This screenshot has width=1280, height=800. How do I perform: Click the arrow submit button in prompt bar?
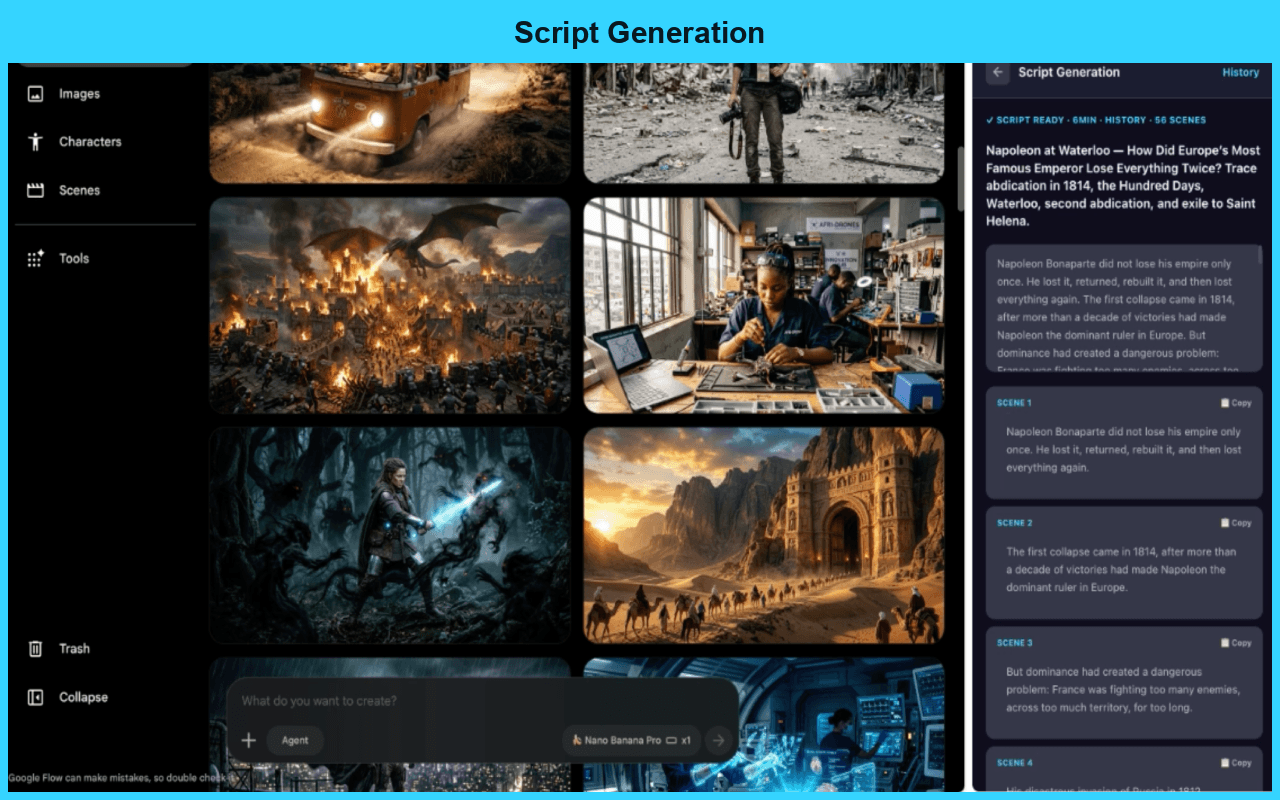coord(717,741)
